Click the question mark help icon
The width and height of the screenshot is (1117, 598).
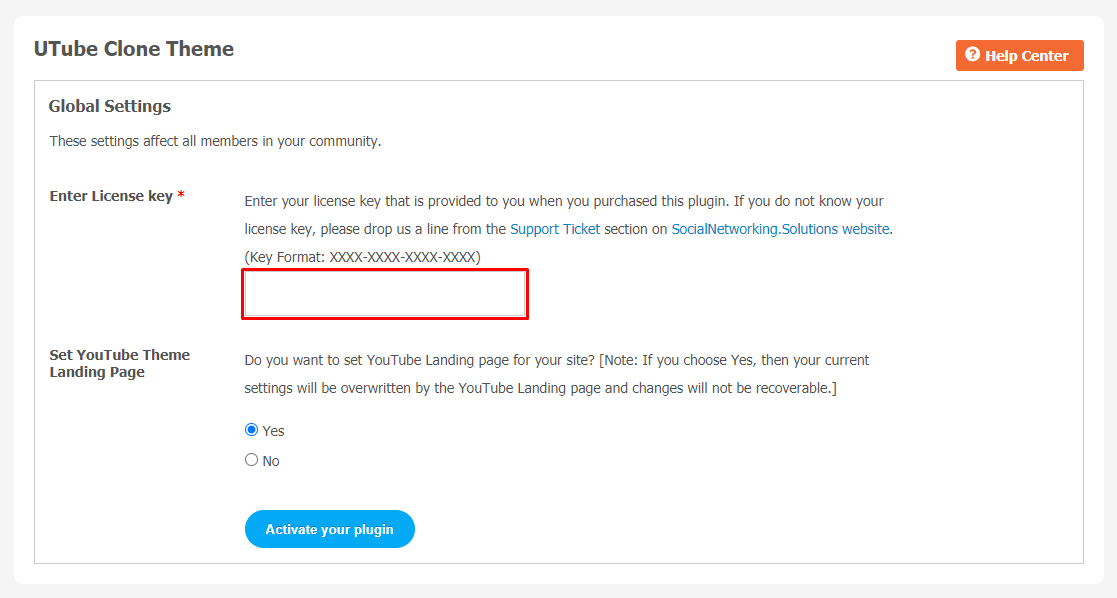pyautogui.click(x=972, y=55)
